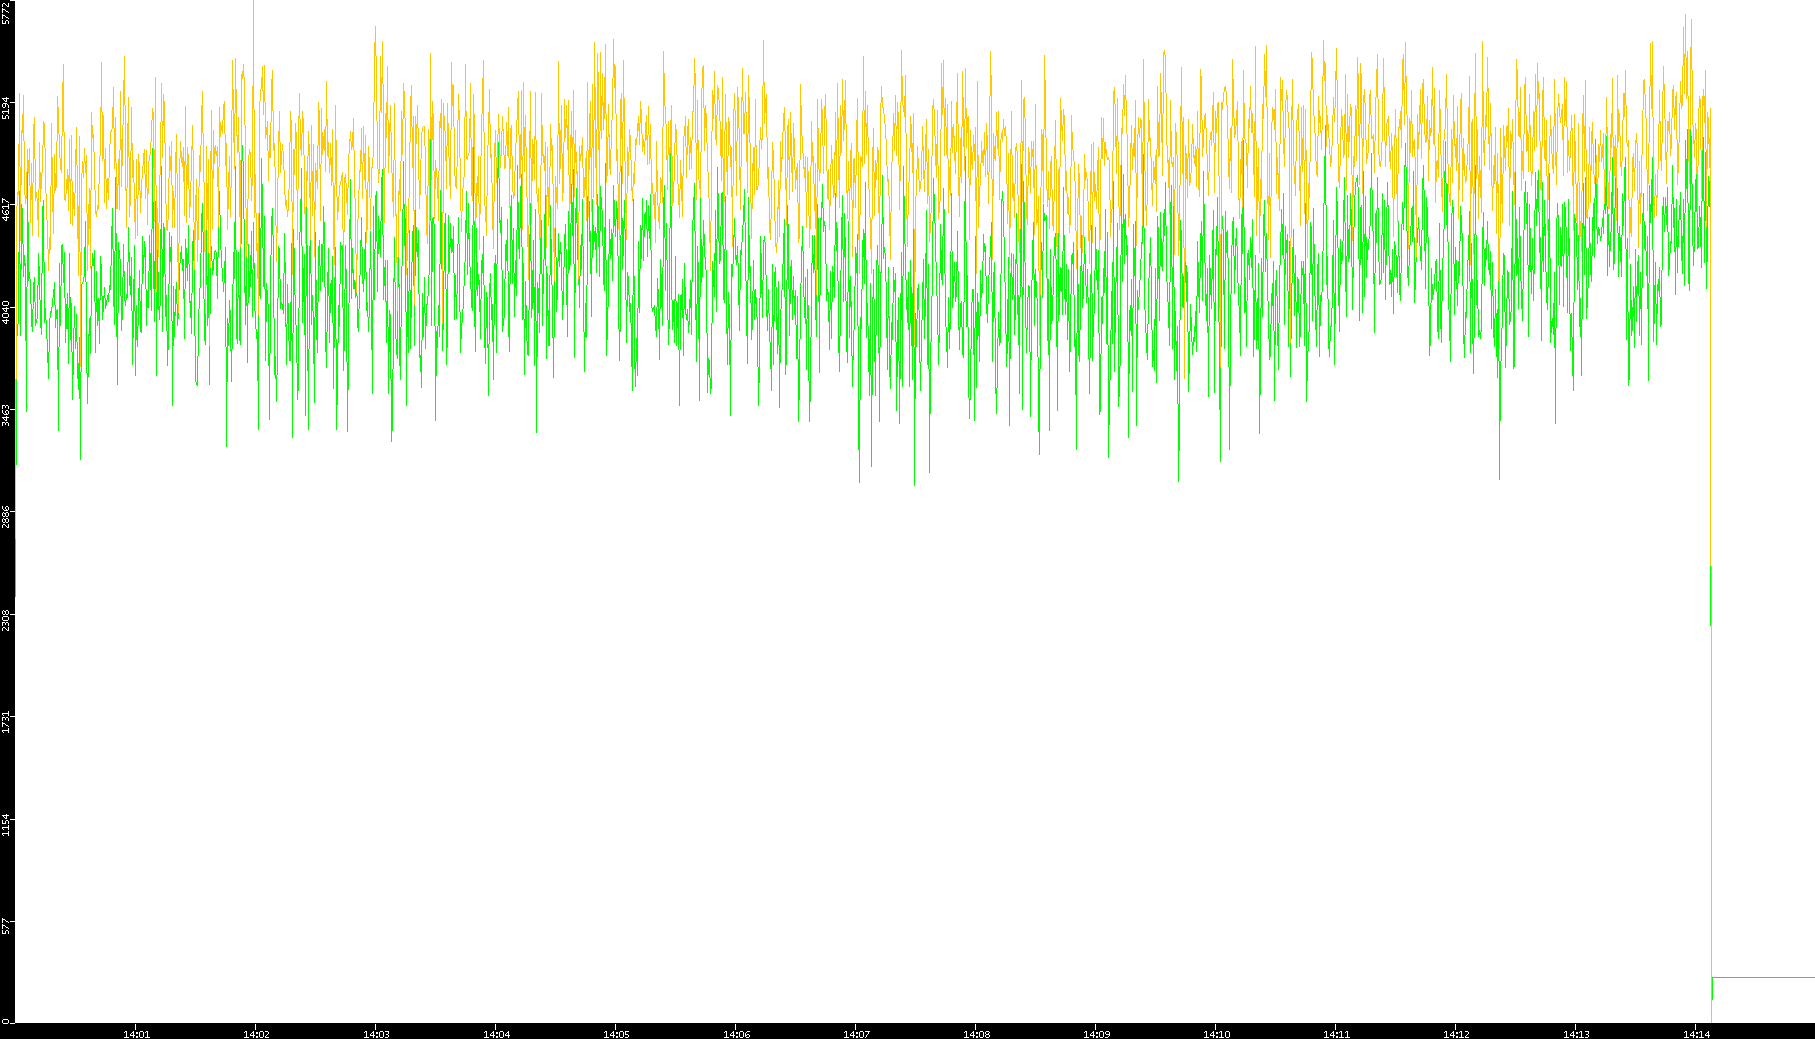Select the 1731 y-axis value label
1815x1039 pixels.
point(6,722)
